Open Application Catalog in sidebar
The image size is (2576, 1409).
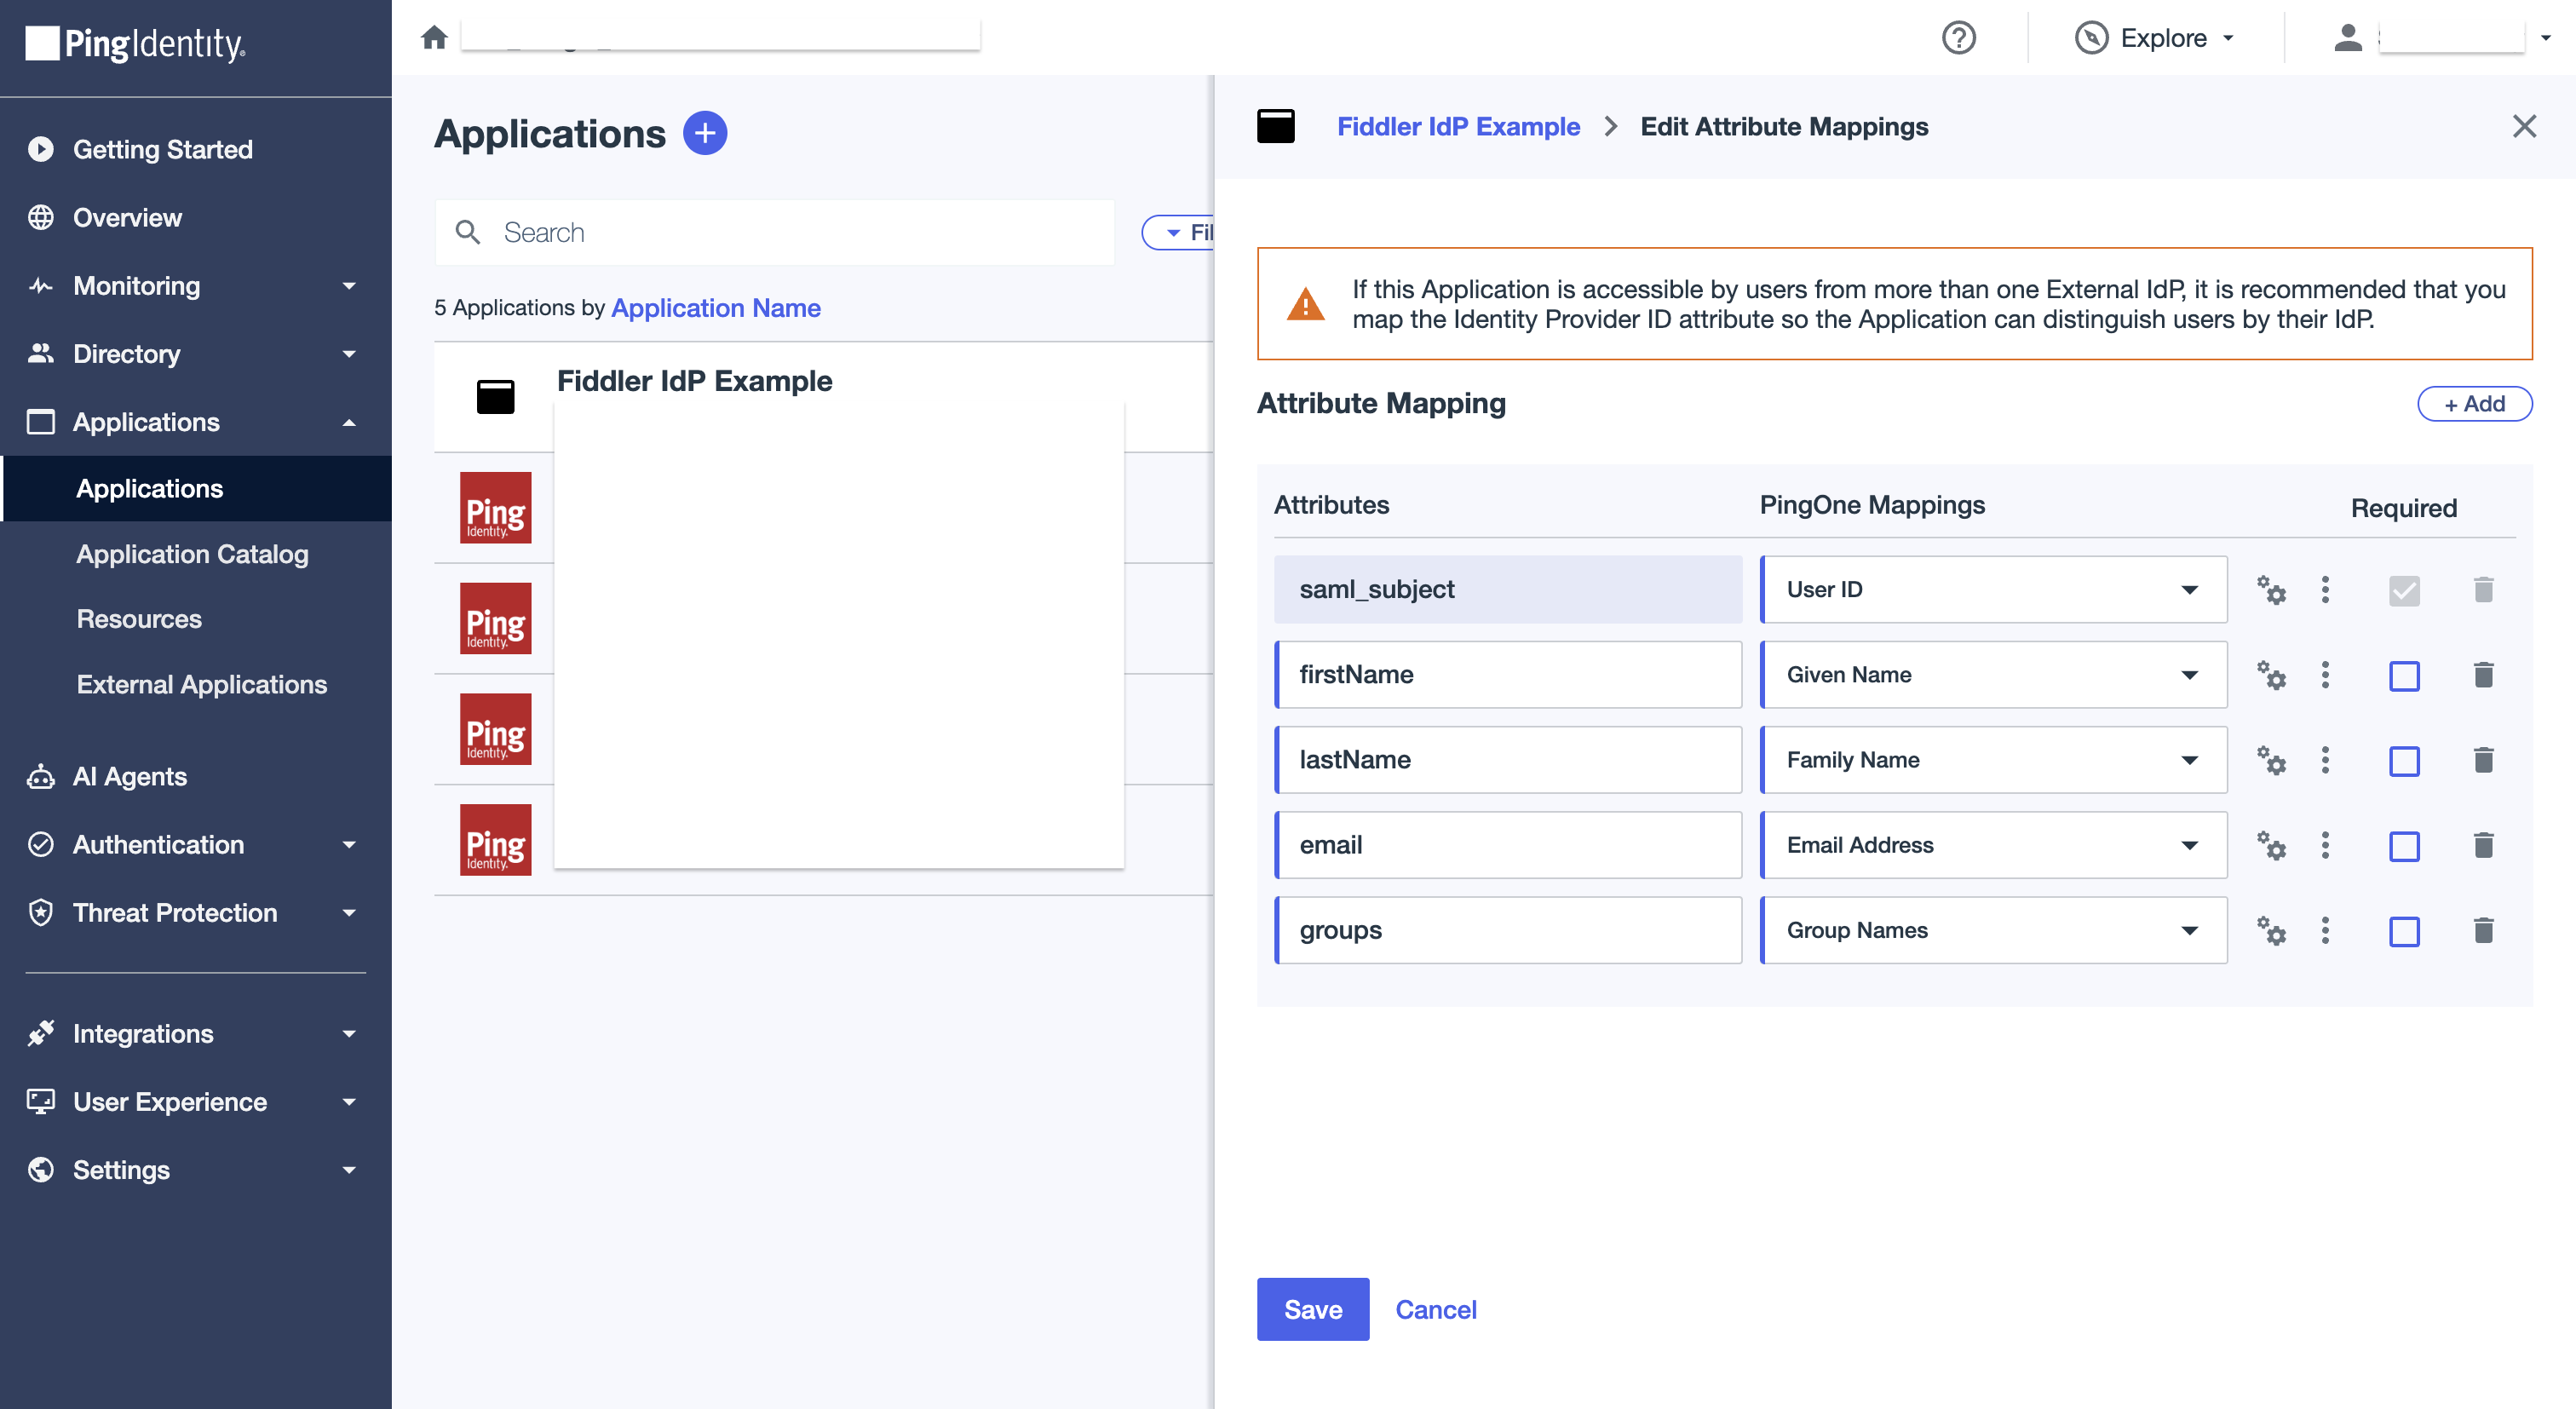pyautogui.click(x=192, y=554)
